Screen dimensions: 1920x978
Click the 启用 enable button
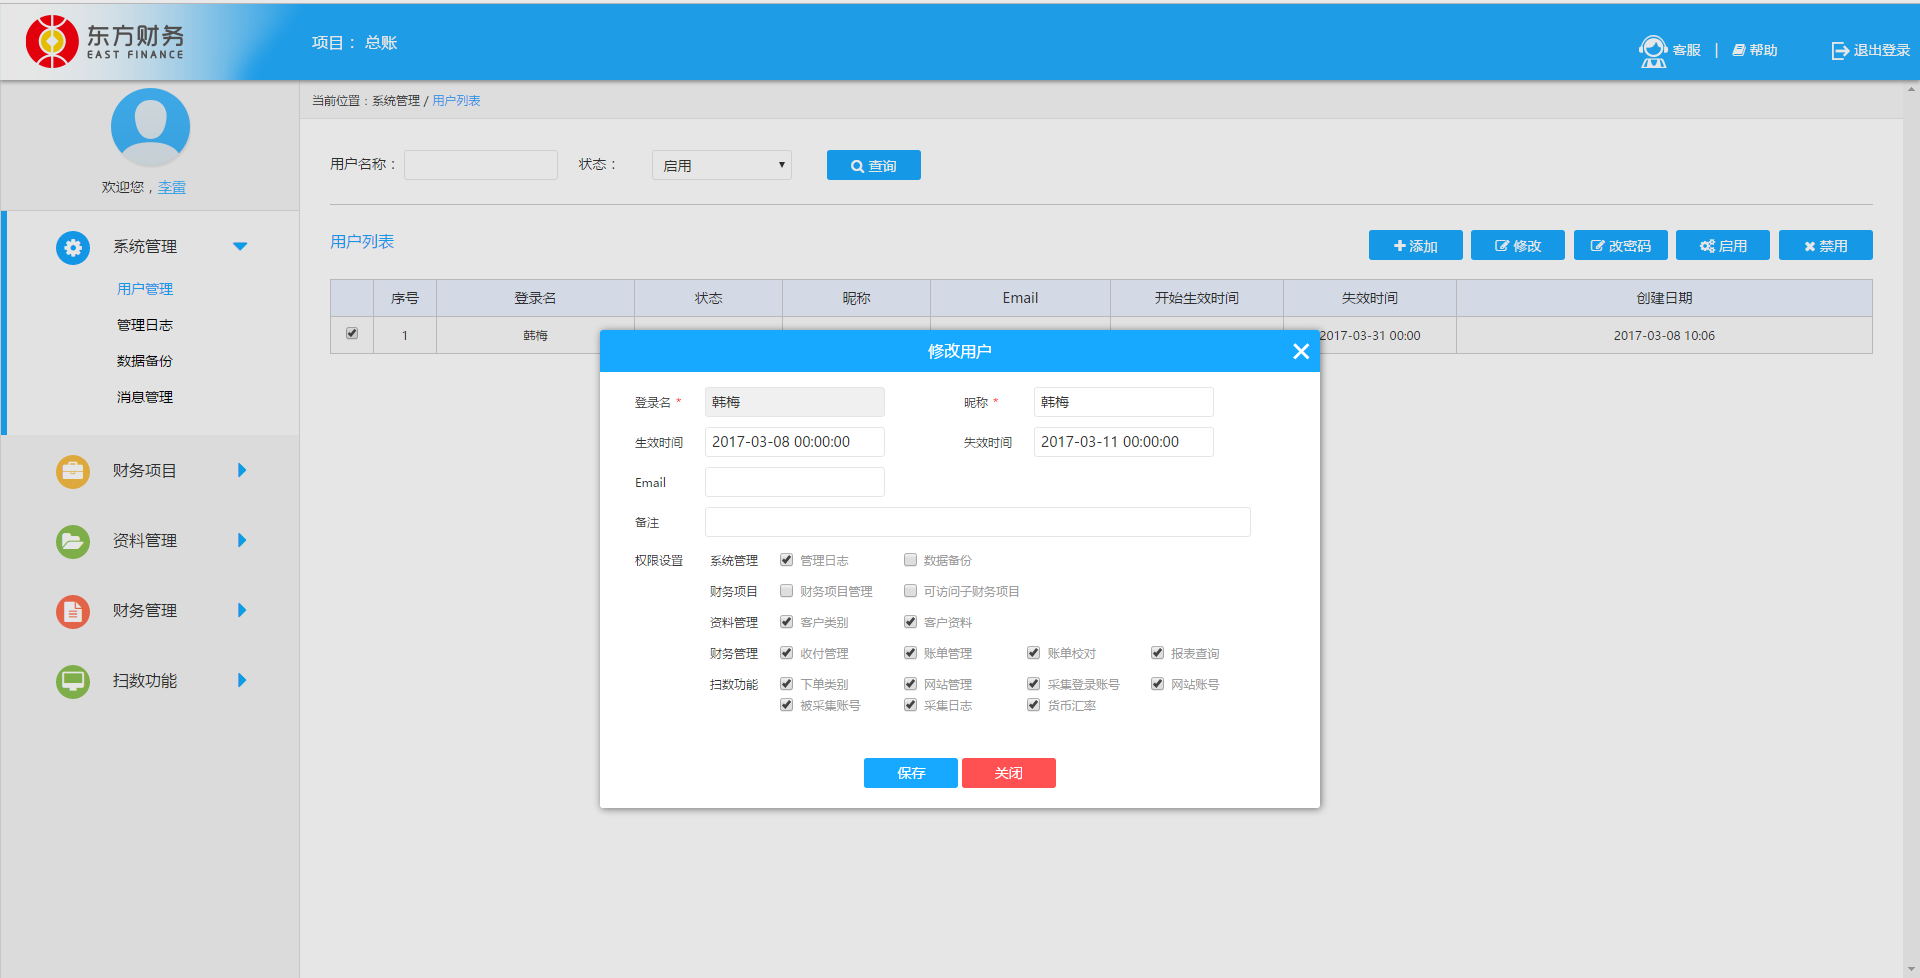point(1723,245)
